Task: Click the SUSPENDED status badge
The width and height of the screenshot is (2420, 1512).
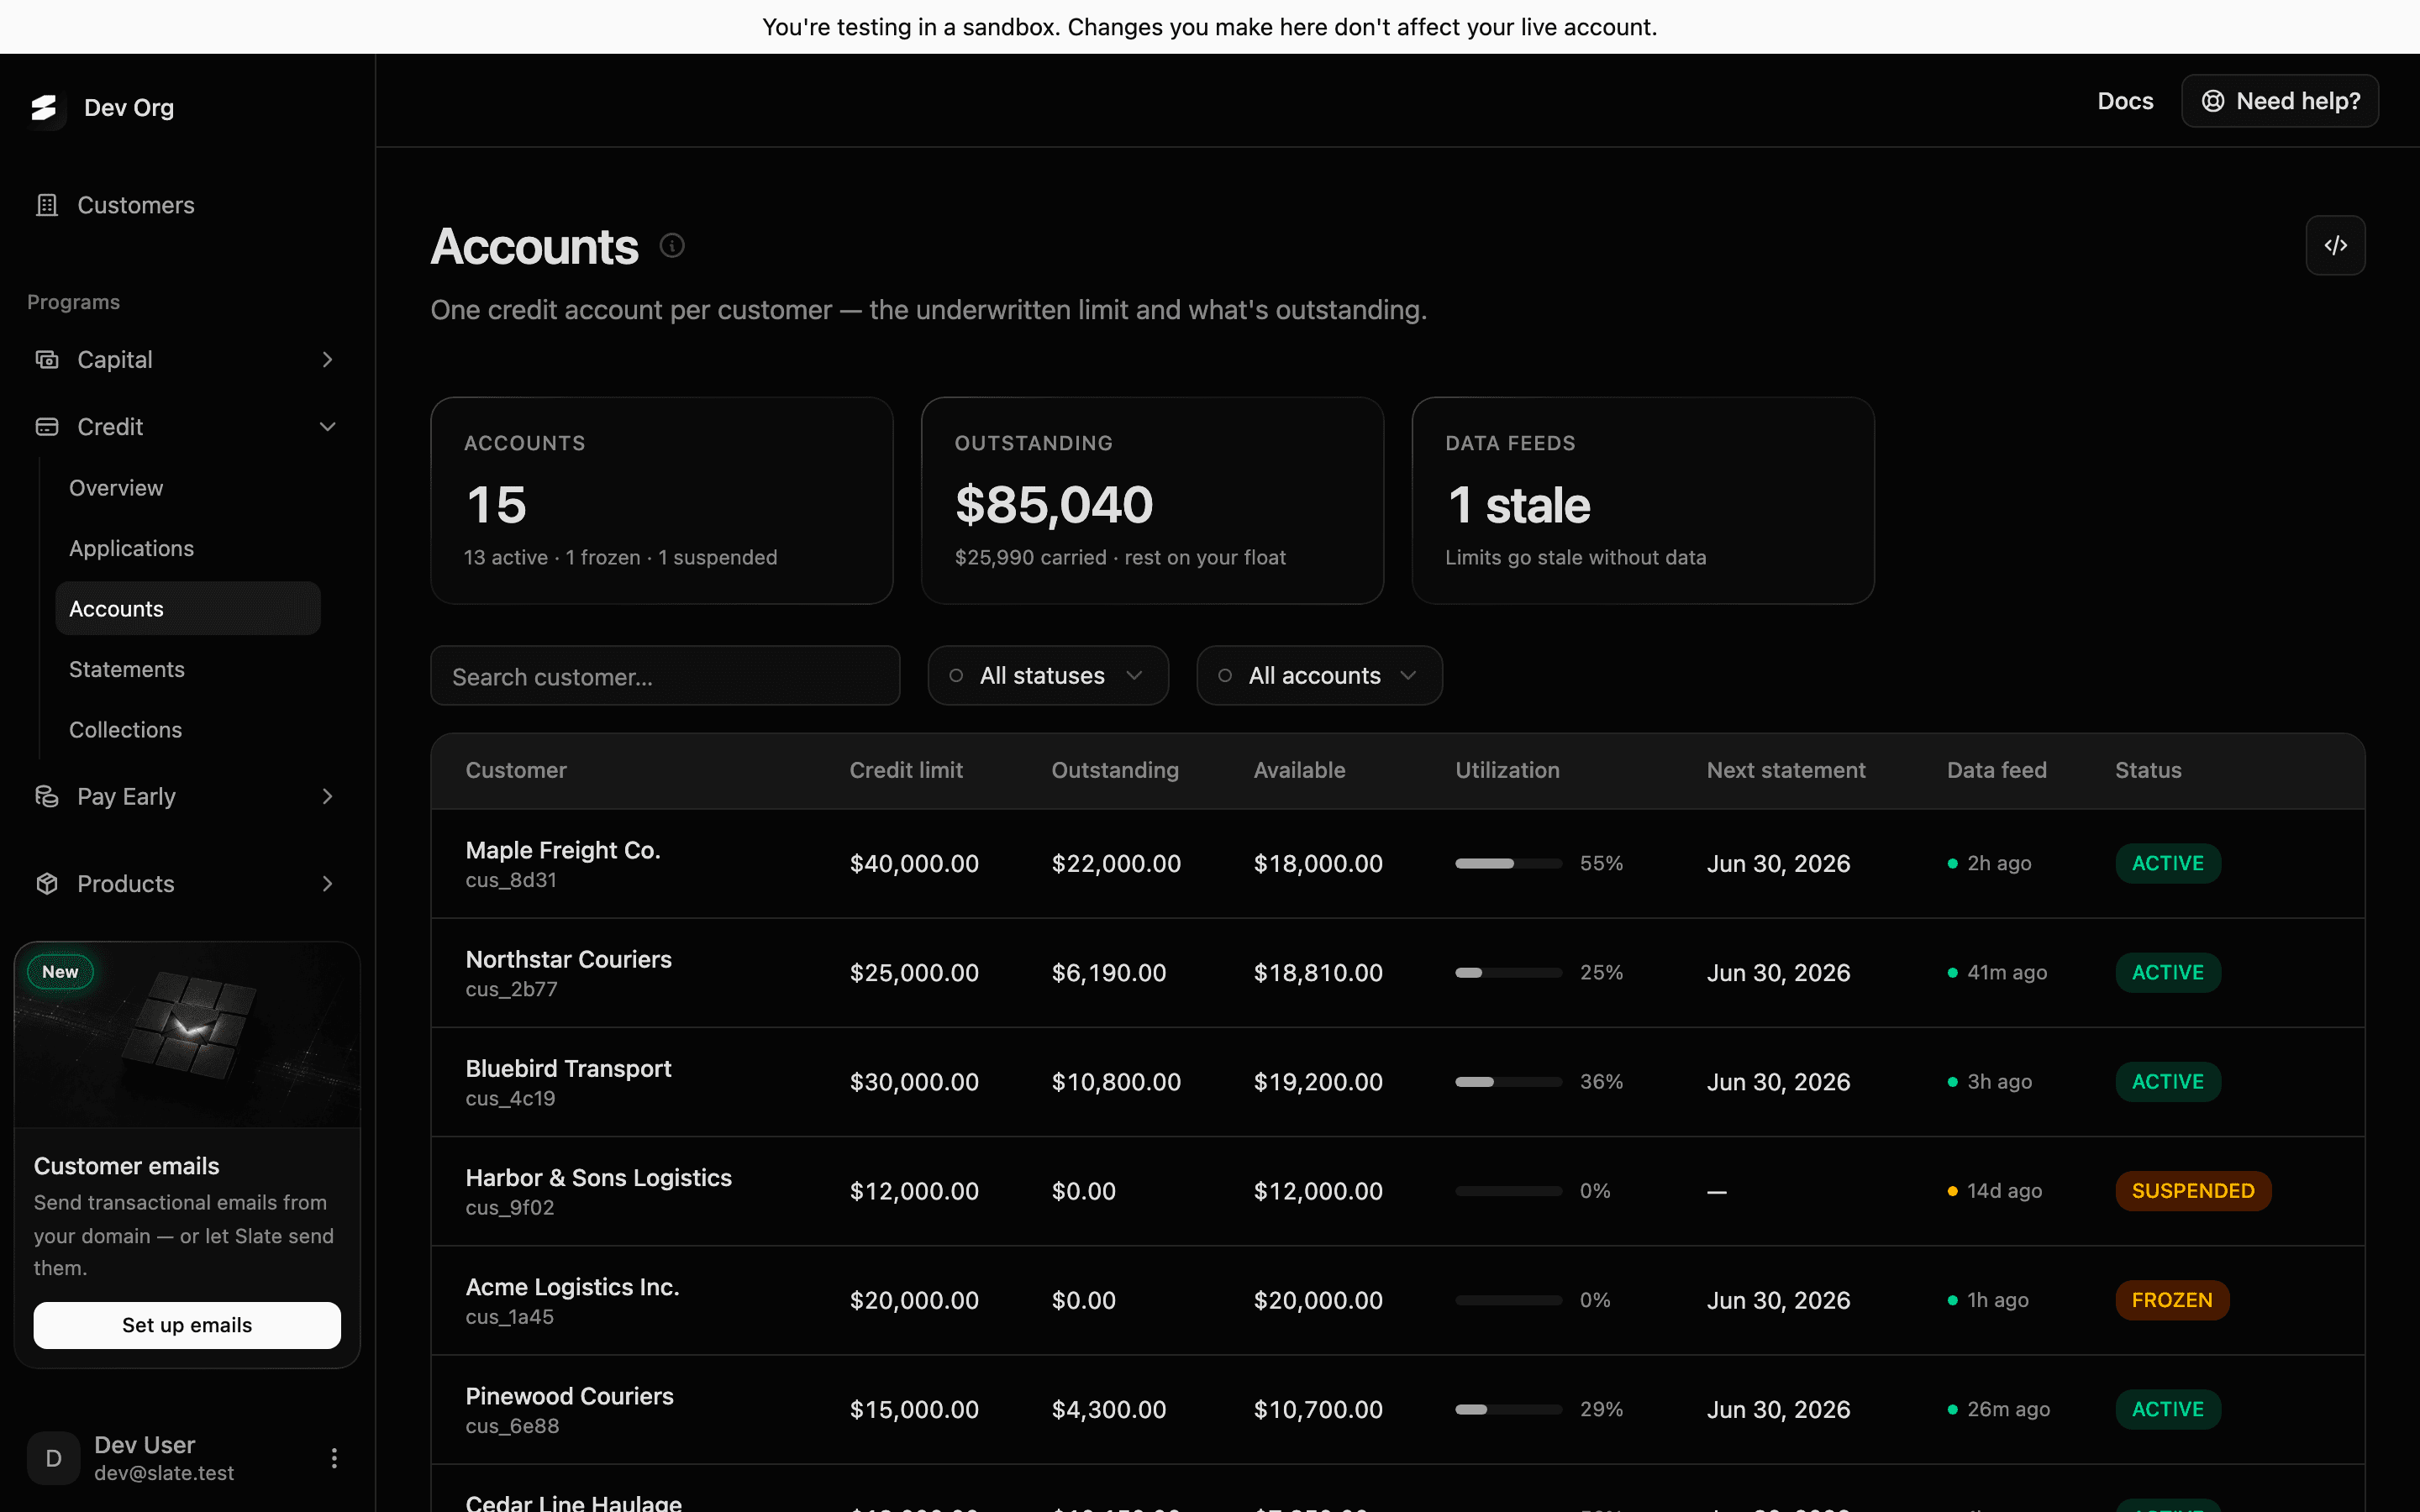Action: click(2192, 1191)
